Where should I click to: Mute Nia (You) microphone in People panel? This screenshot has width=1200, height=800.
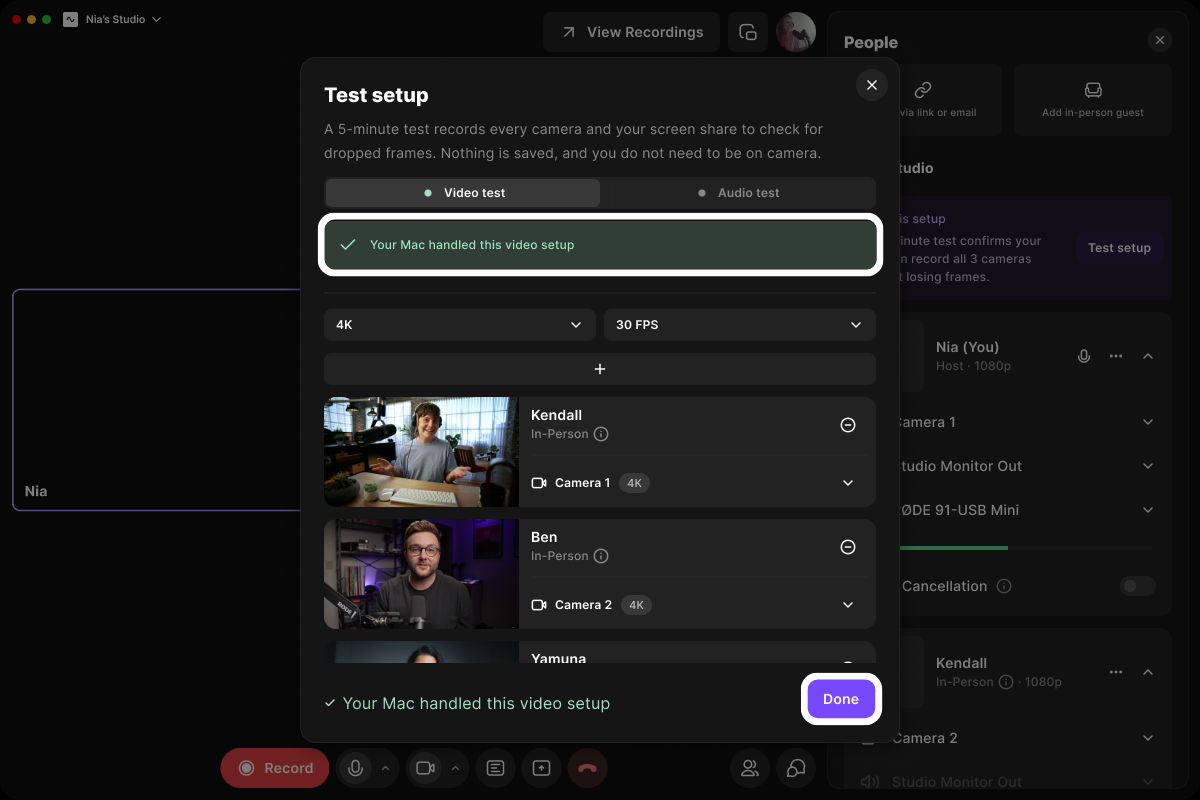click(1084, 356)
